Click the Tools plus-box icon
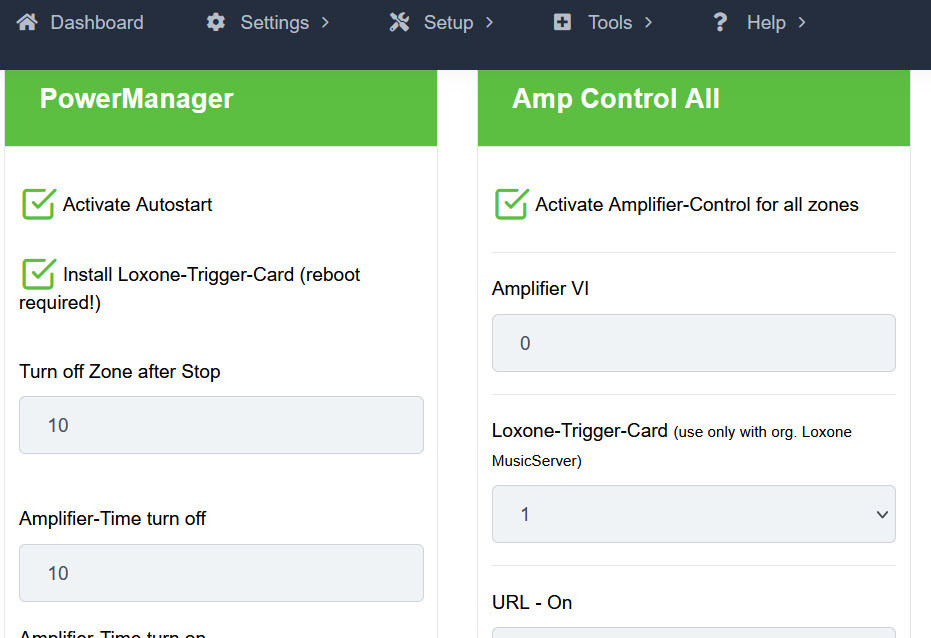931x638 pixels. 563,22
